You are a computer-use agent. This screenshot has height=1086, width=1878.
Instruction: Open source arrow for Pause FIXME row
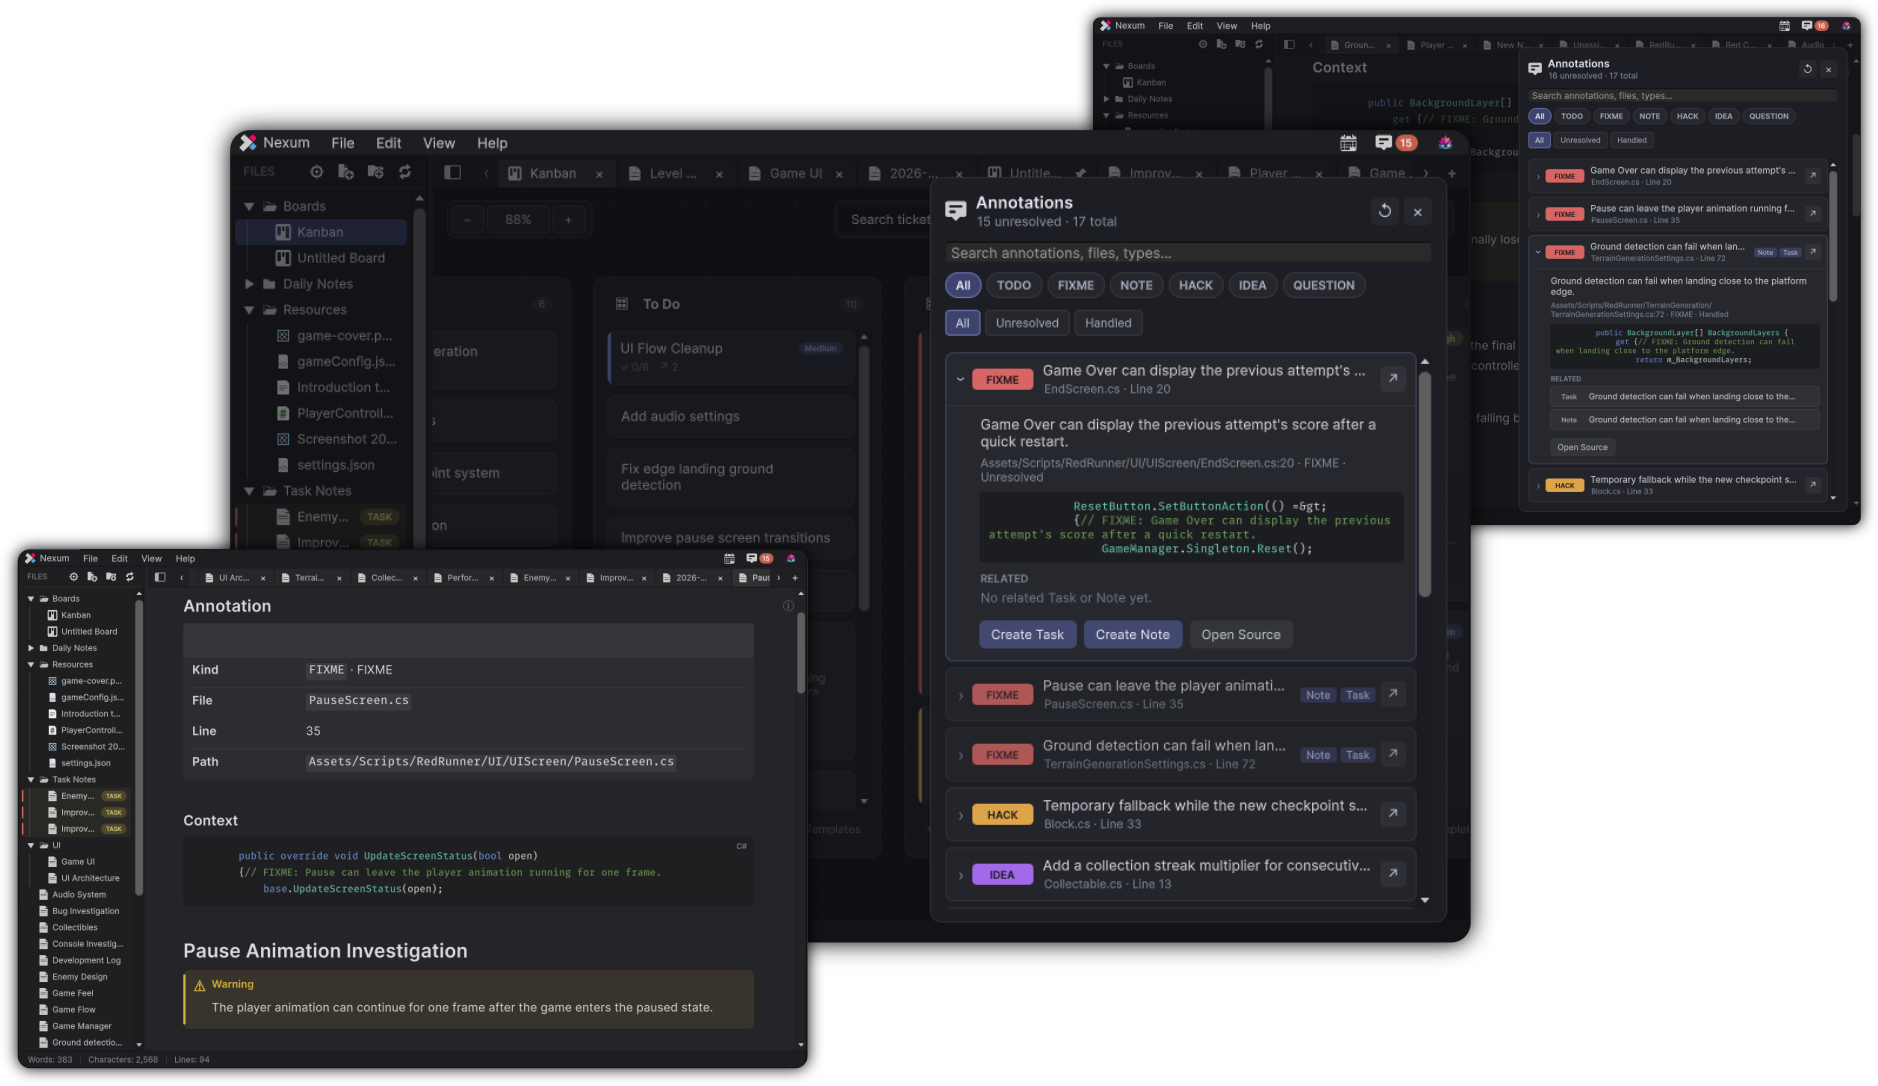click(x=1393, y=694)
